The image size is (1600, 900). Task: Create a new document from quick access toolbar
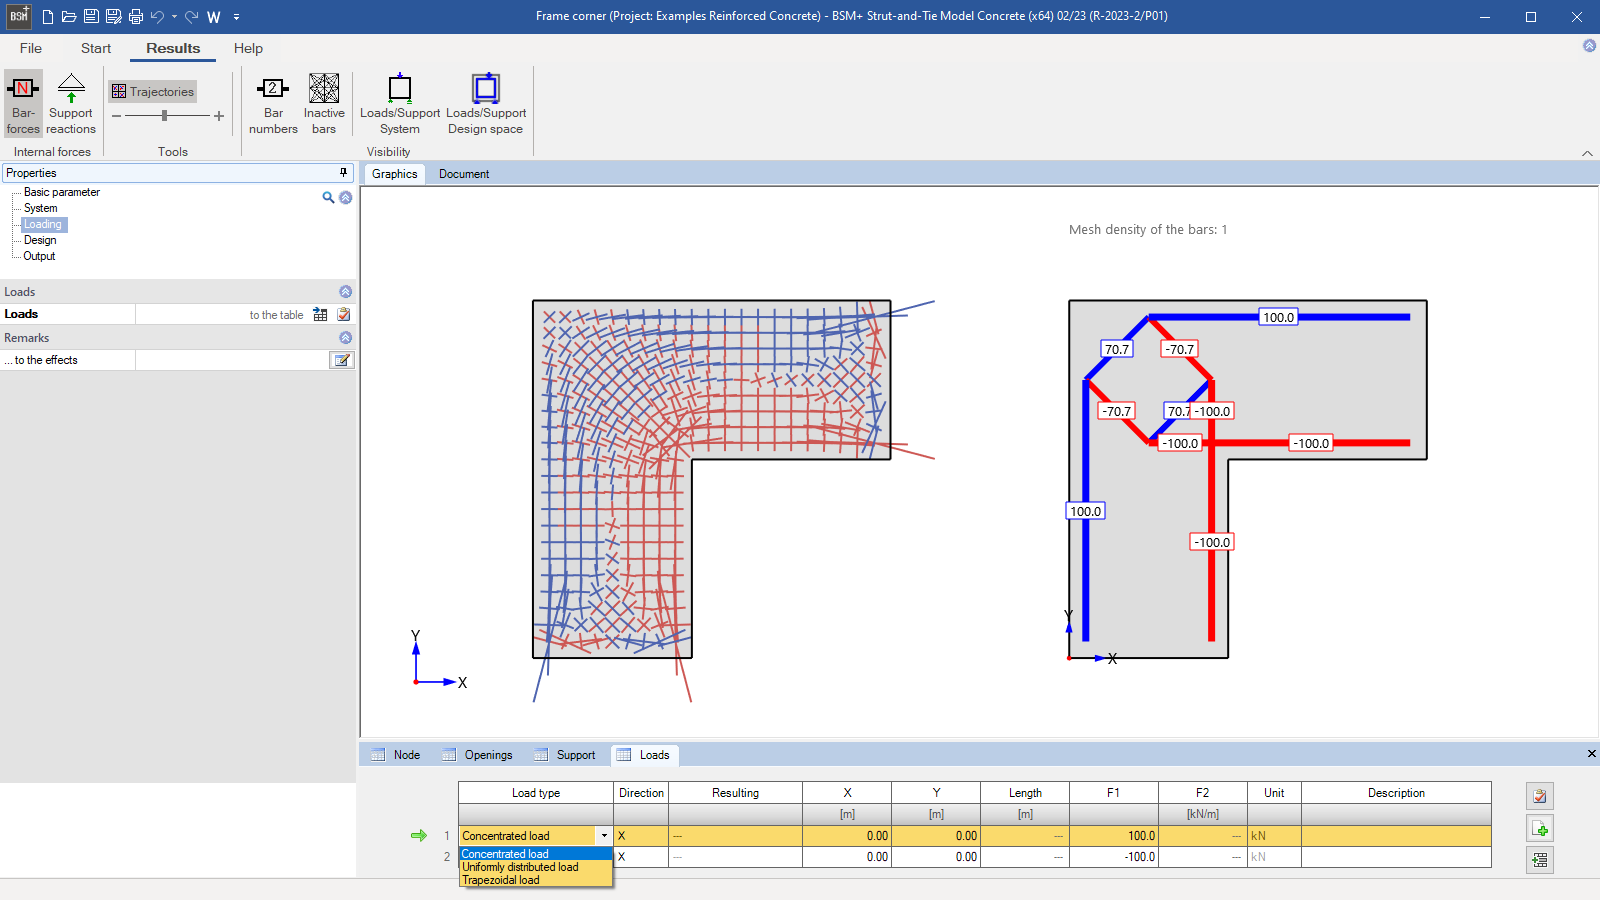[47, 17]
